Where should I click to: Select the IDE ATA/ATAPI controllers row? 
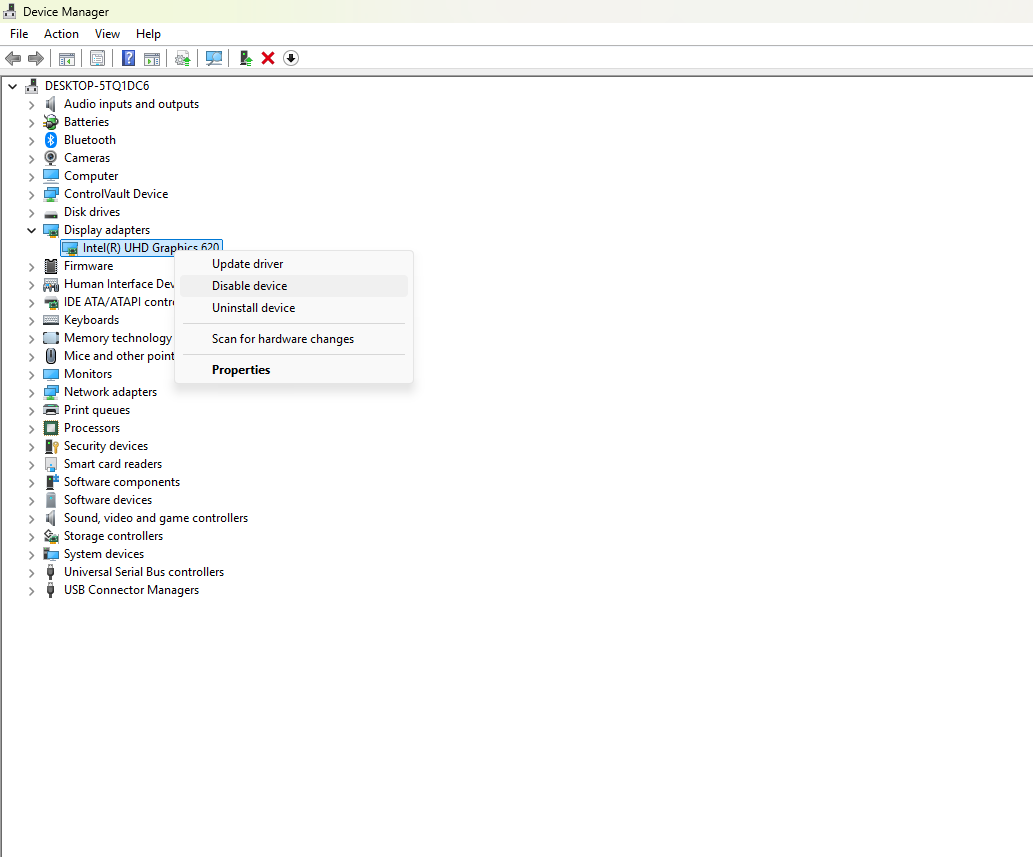(x=119, y=302)
